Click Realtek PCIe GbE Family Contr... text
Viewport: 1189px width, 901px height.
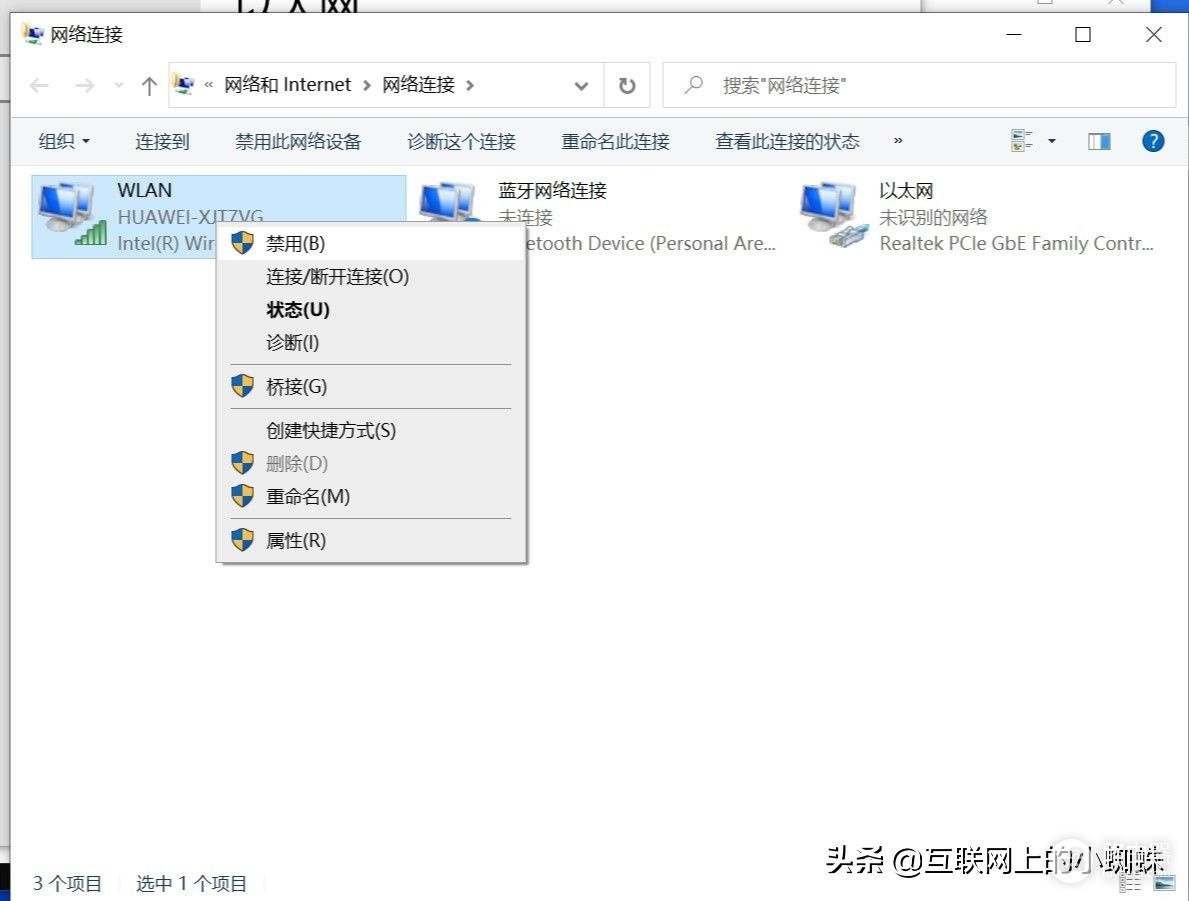(x=1016, y=243)
